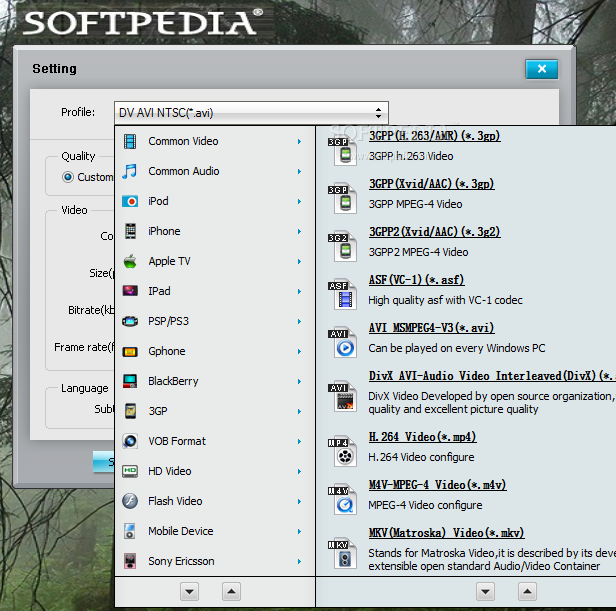Click the MP4 H.264 file icon
616x611 pixels.
coord(342,452)
